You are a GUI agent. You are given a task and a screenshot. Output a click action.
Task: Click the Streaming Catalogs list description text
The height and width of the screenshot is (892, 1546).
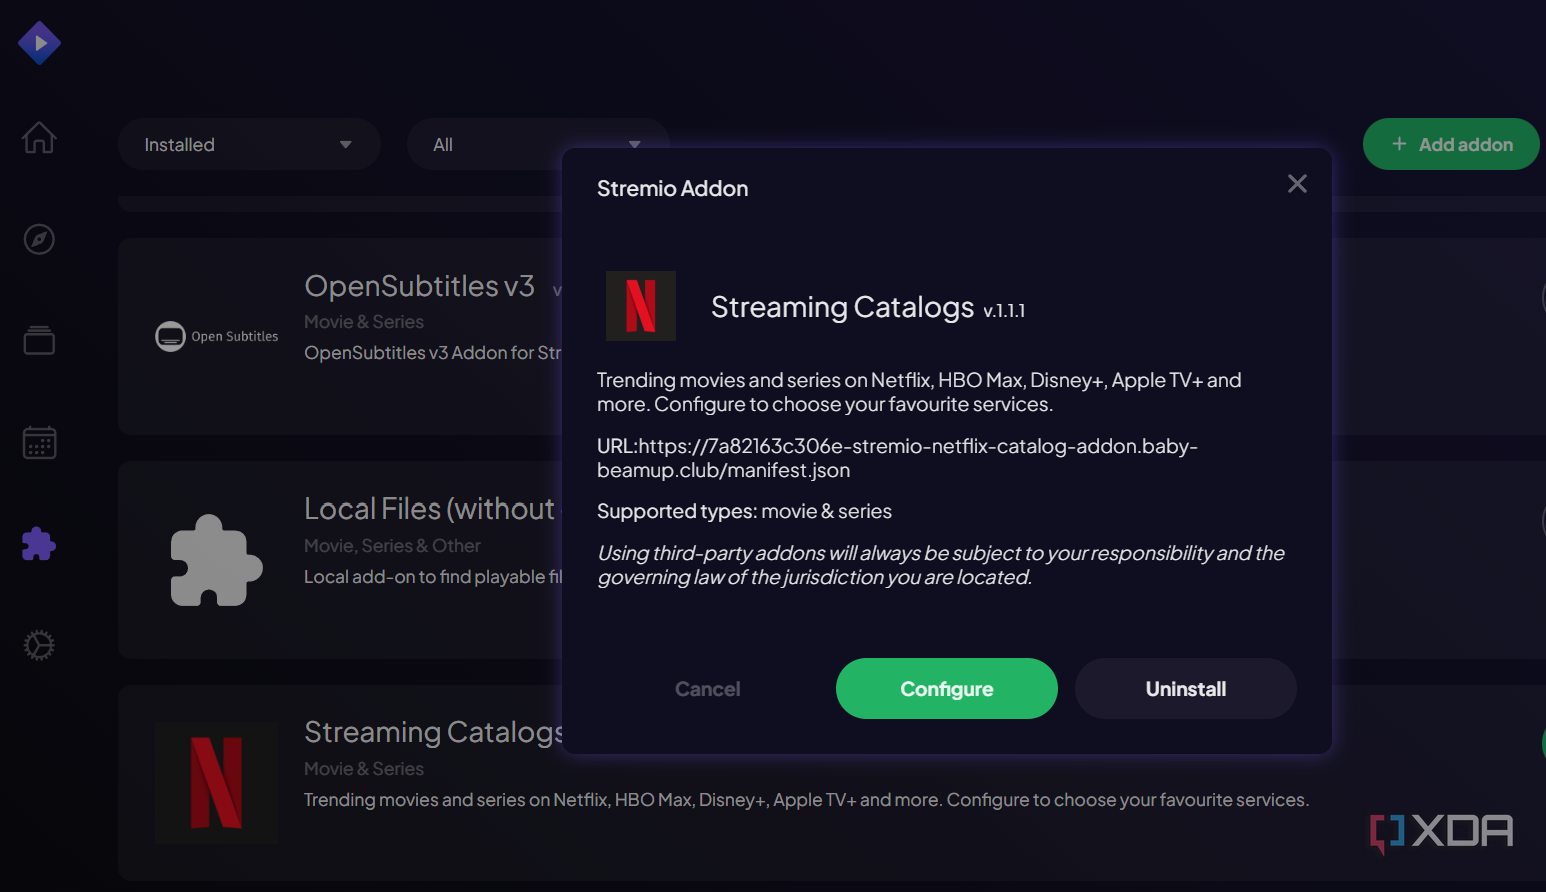[806, 800]
